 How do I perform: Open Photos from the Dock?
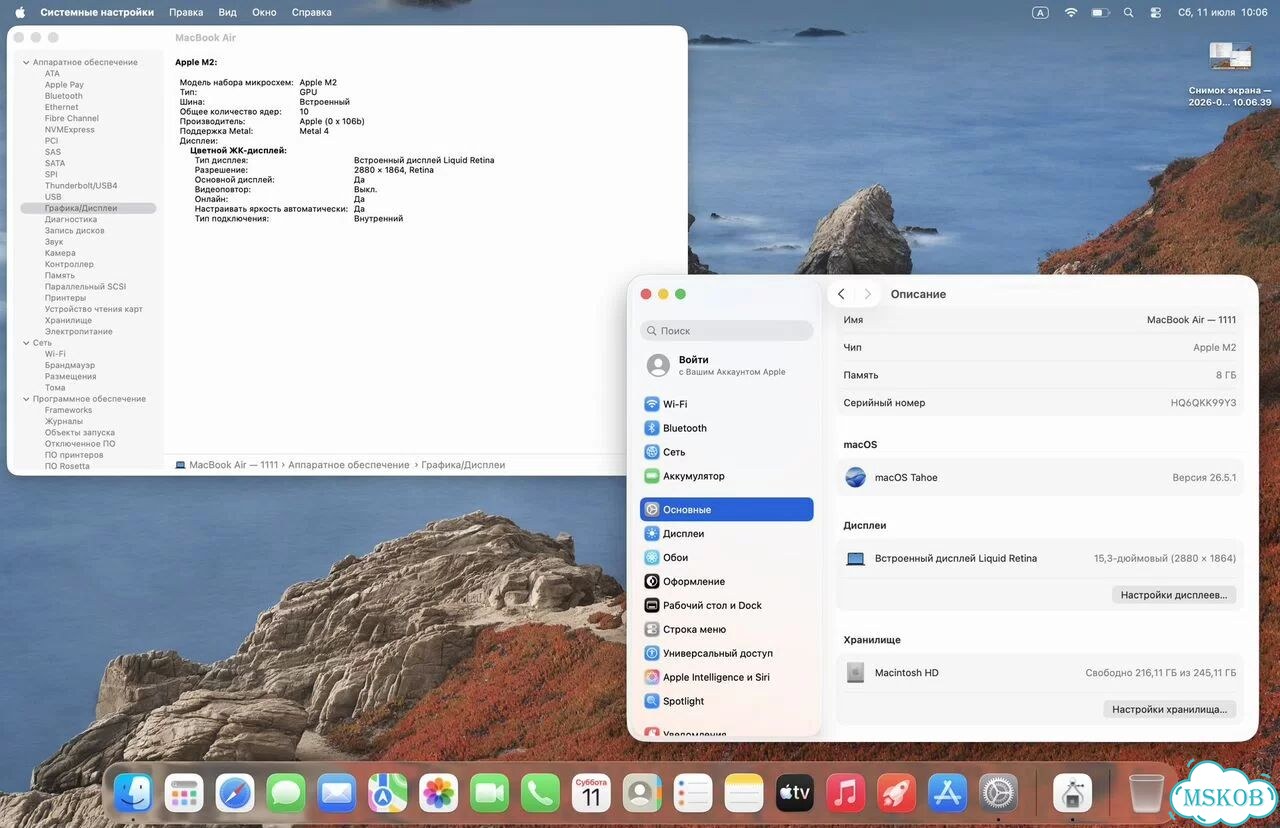(x=439, y=794)
